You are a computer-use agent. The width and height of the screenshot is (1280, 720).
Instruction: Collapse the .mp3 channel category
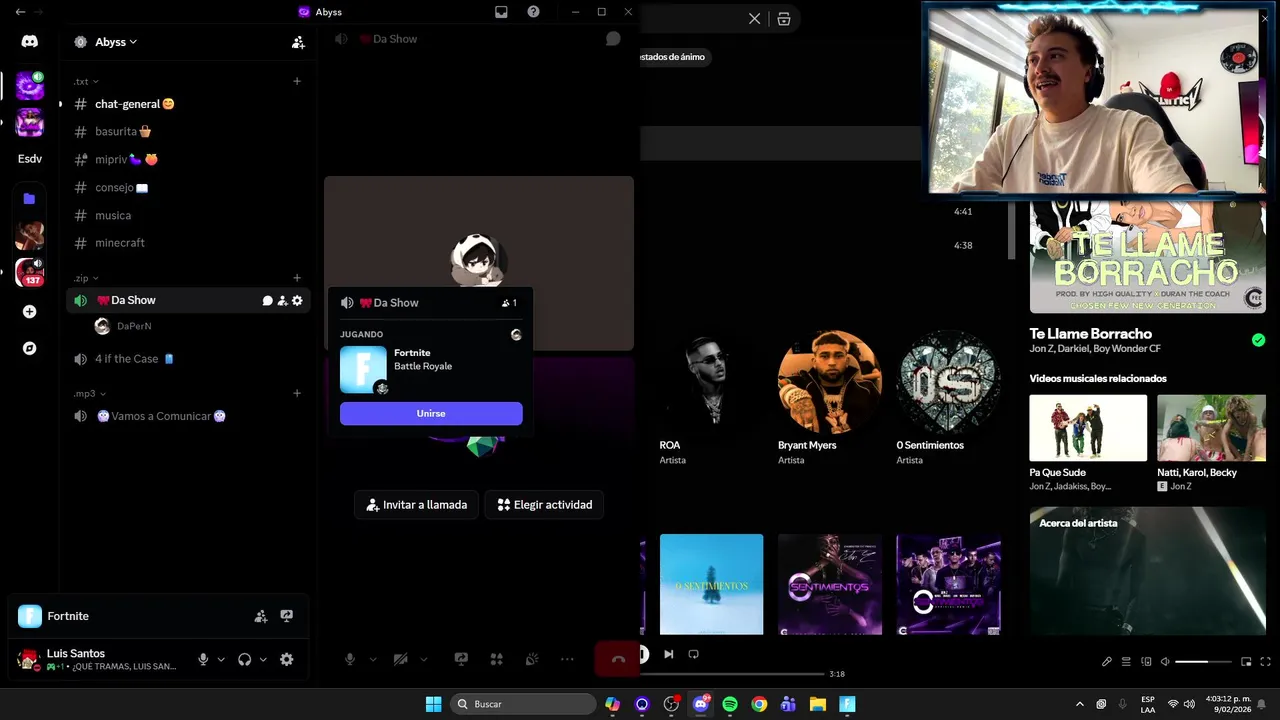(89, 393)
